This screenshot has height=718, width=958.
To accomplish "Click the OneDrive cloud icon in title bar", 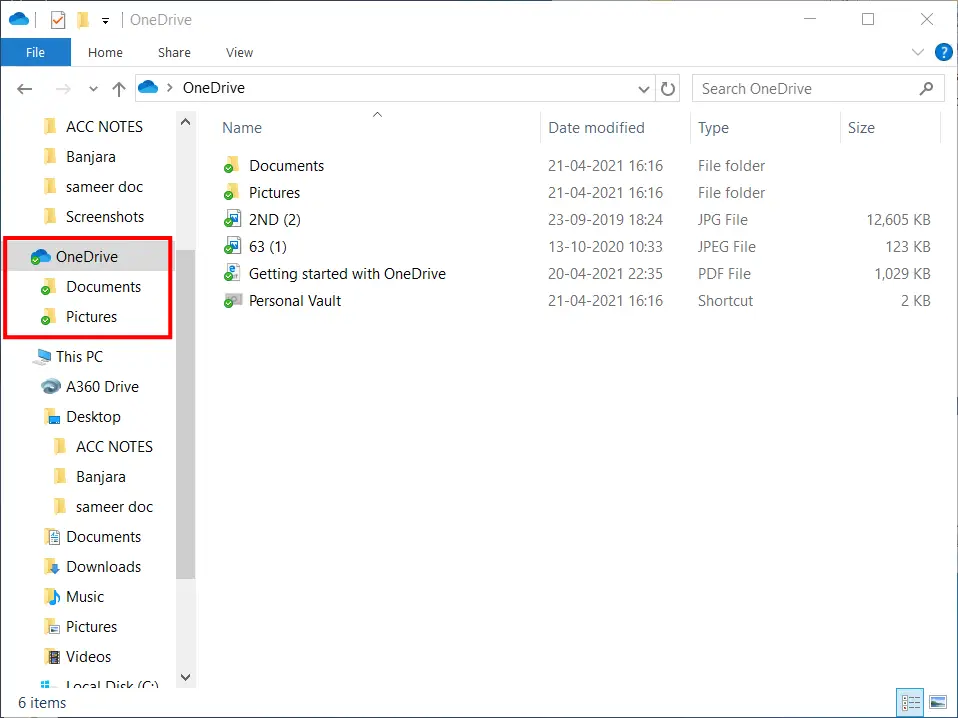I will (19, 20).
